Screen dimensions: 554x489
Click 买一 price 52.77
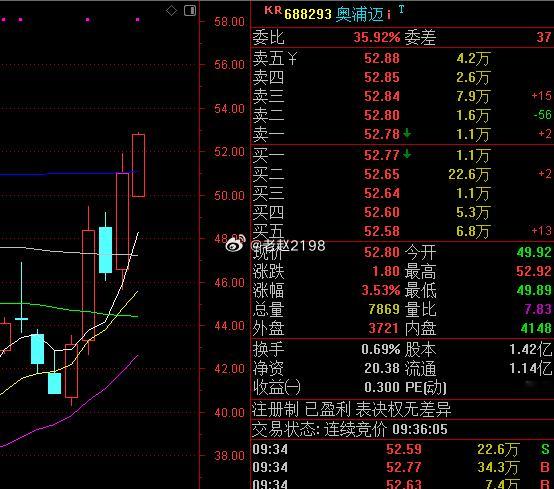click(382, 155)
